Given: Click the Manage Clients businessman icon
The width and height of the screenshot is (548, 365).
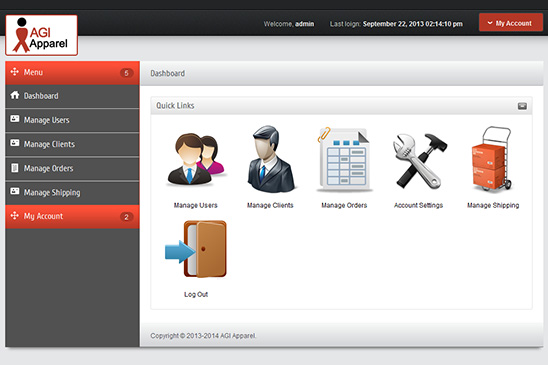Looking at the screenshot, I should [271, 159].
